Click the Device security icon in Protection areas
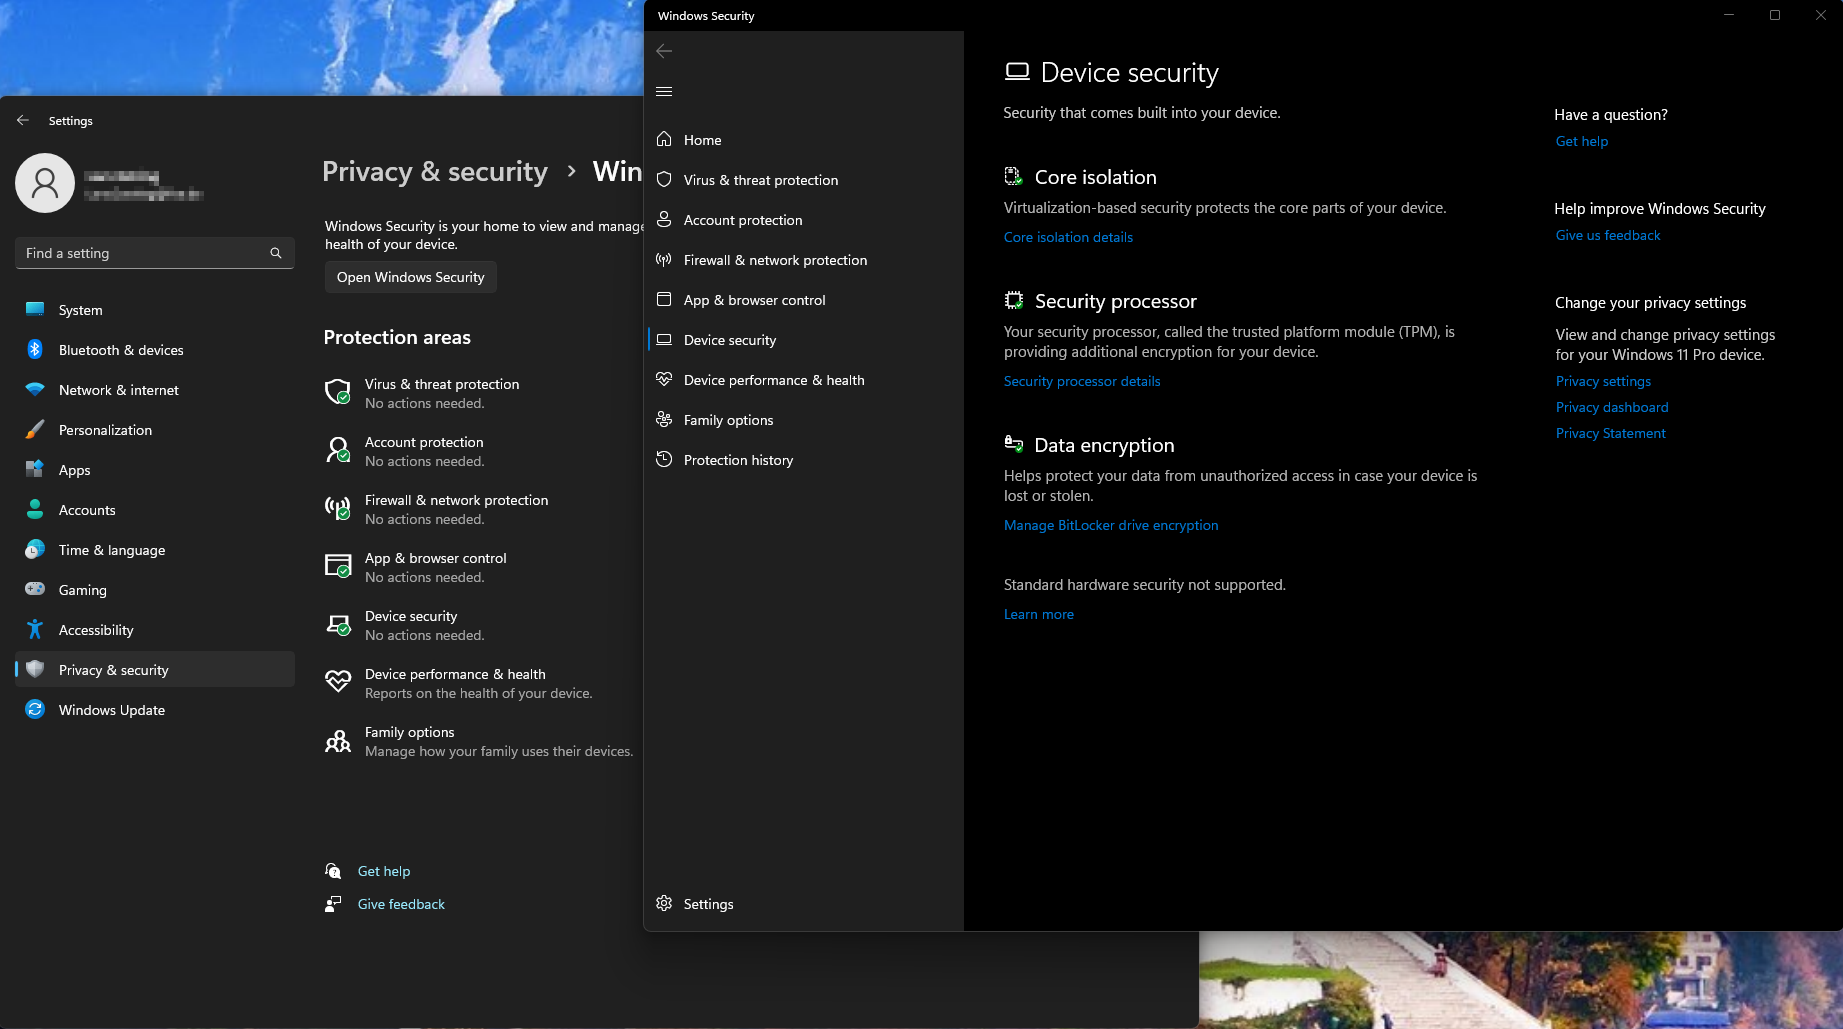 (338, 624)
